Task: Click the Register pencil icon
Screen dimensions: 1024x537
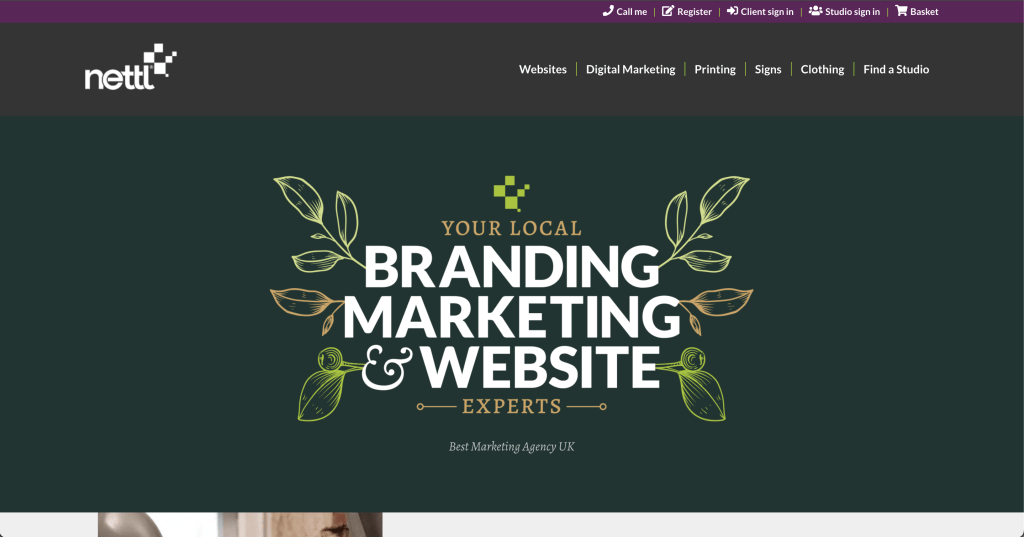Action: click(667, 10)
